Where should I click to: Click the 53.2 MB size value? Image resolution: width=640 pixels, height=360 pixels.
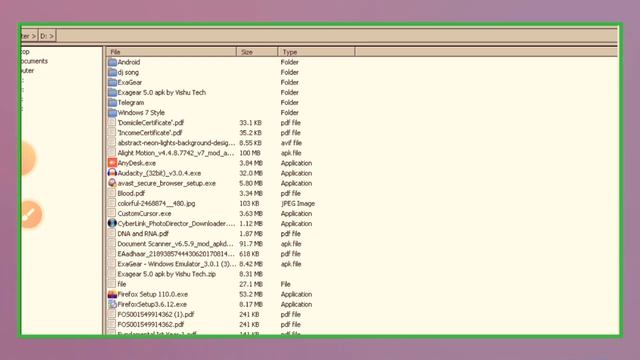251,294
